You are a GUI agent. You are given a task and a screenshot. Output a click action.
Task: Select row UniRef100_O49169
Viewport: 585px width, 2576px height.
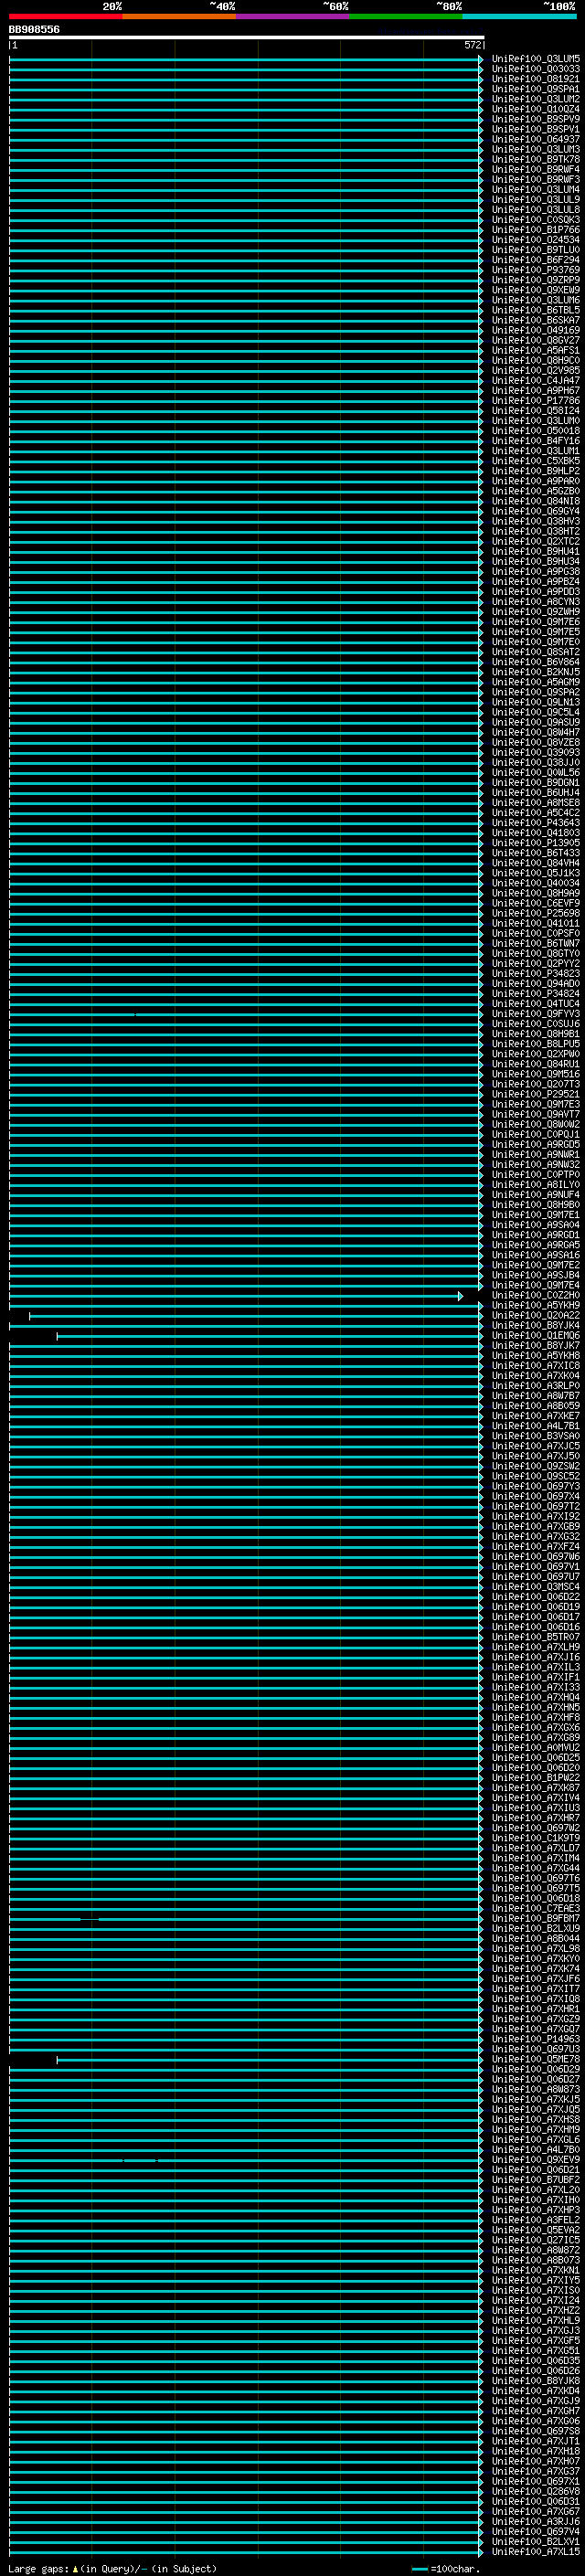coord(536,330)
